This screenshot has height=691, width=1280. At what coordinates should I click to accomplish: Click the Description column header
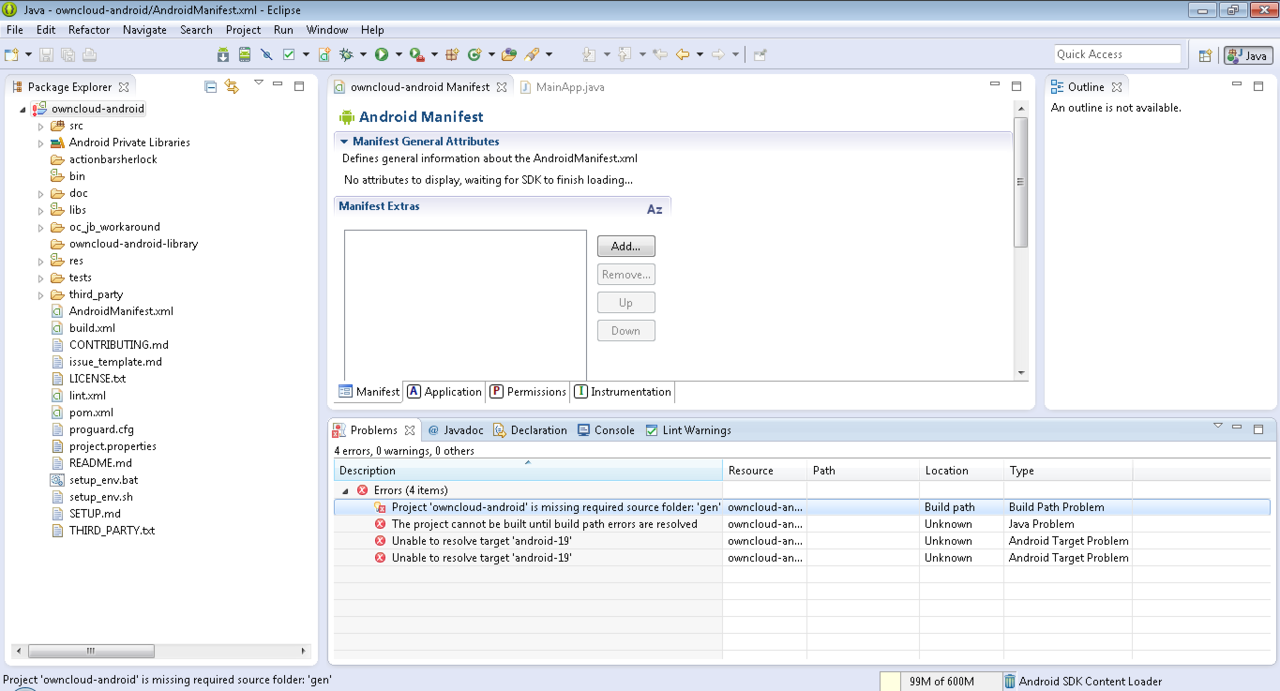pyautogui.click(x=528, y=470)
